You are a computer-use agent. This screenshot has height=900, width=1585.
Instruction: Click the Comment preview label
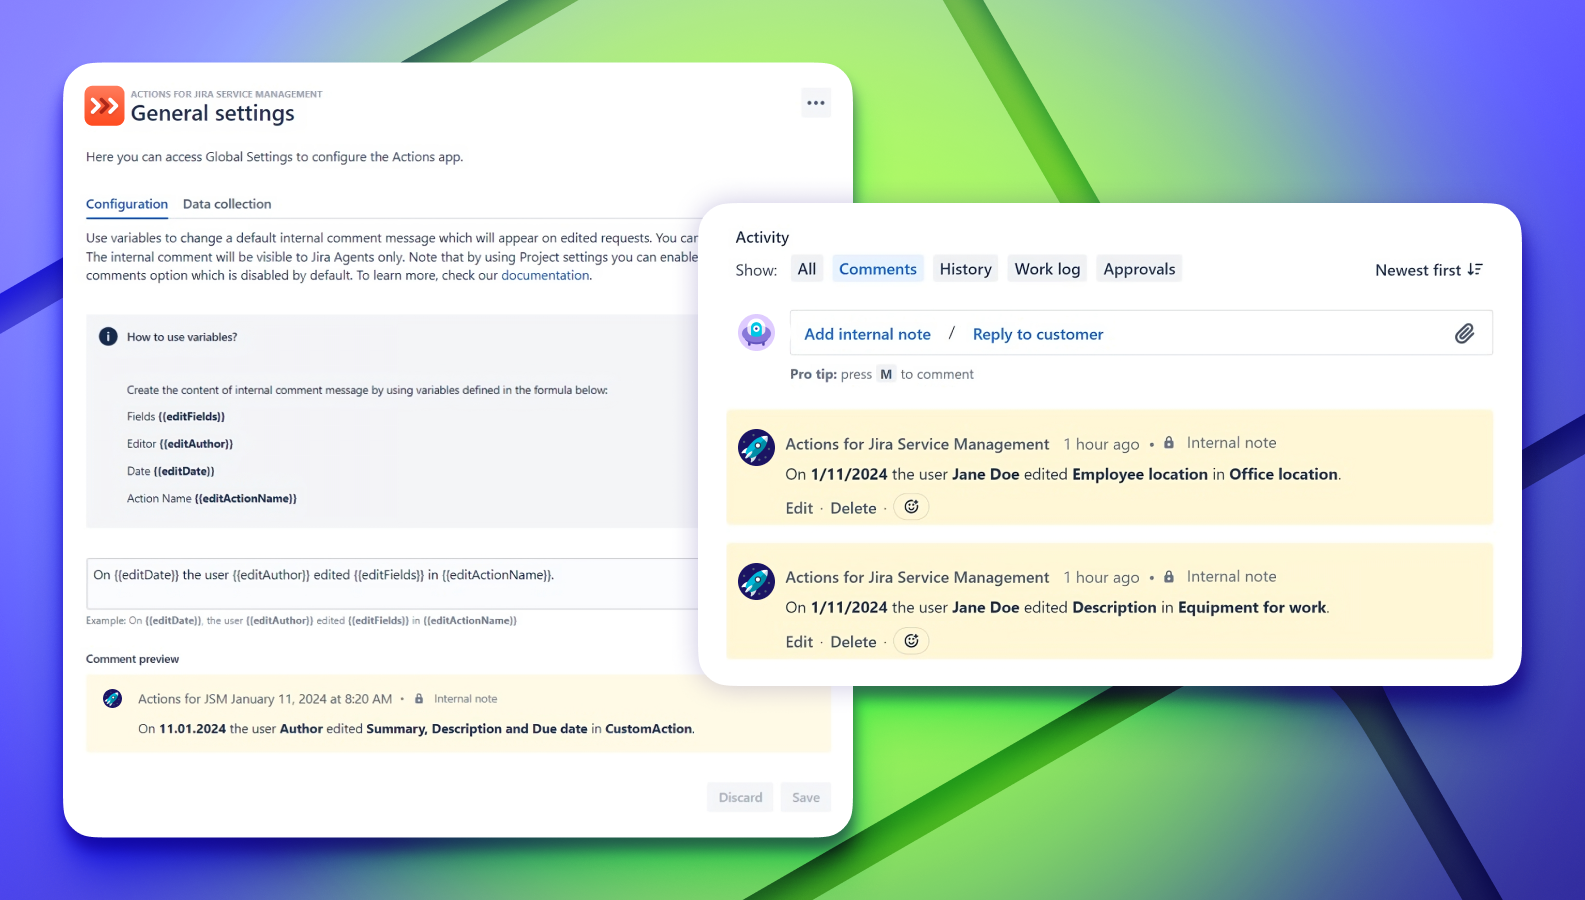point(132,659)
